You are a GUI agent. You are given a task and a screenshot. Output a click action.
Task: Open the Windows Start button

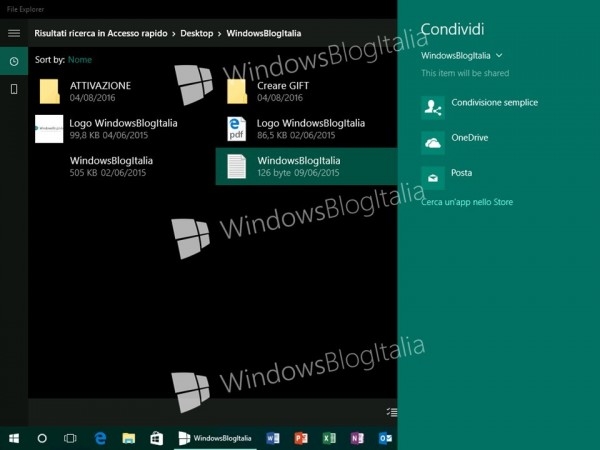point(14,438)
